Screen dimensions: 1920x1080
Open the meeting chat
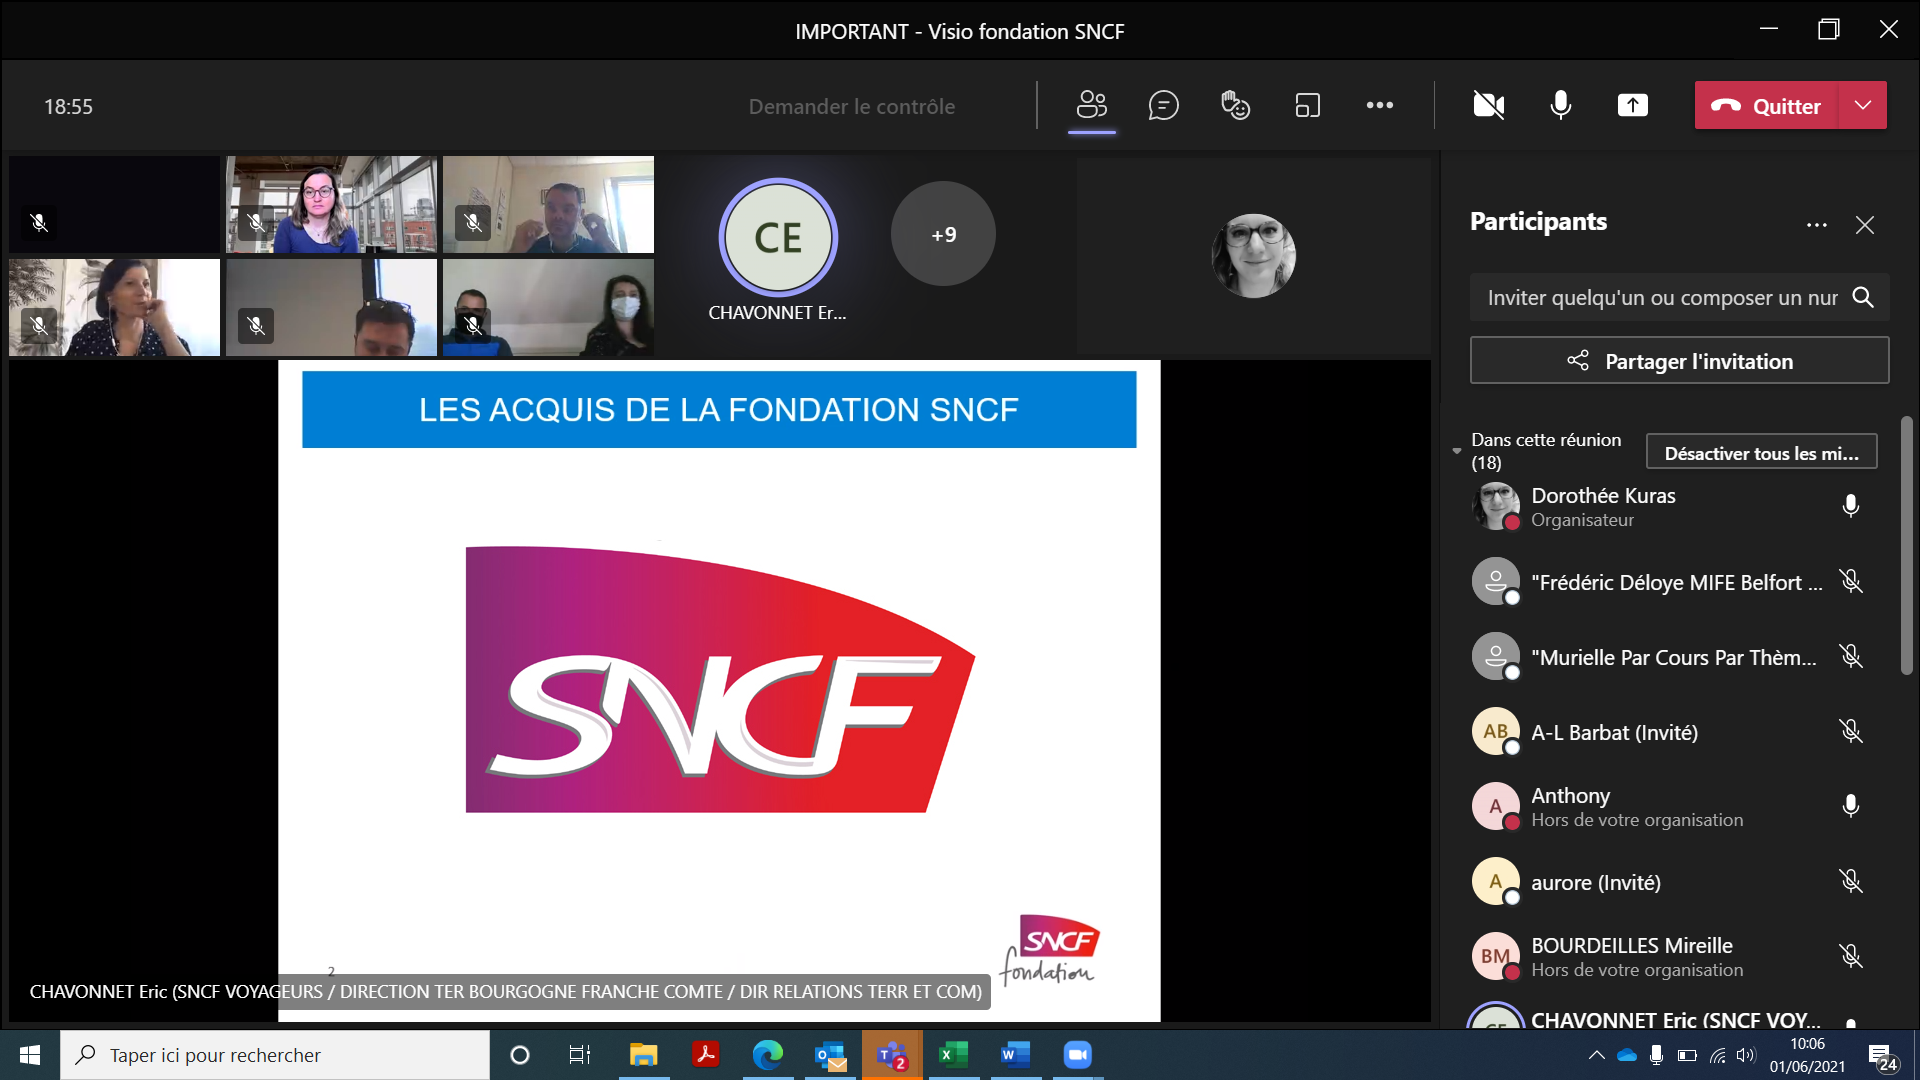(1163, 105)
